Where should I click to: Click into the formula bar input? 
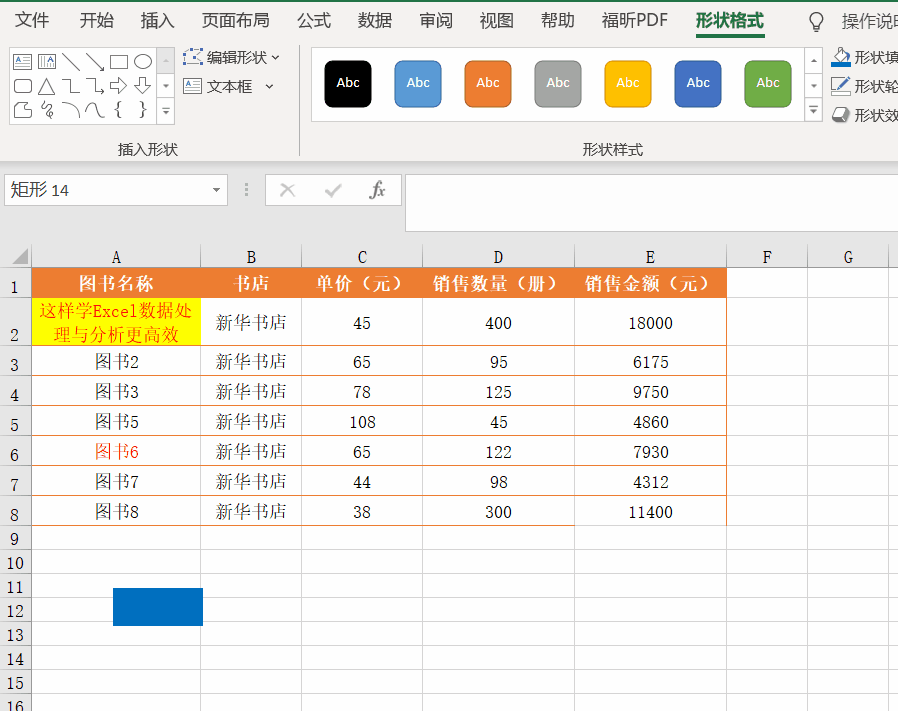coord(651,203)
